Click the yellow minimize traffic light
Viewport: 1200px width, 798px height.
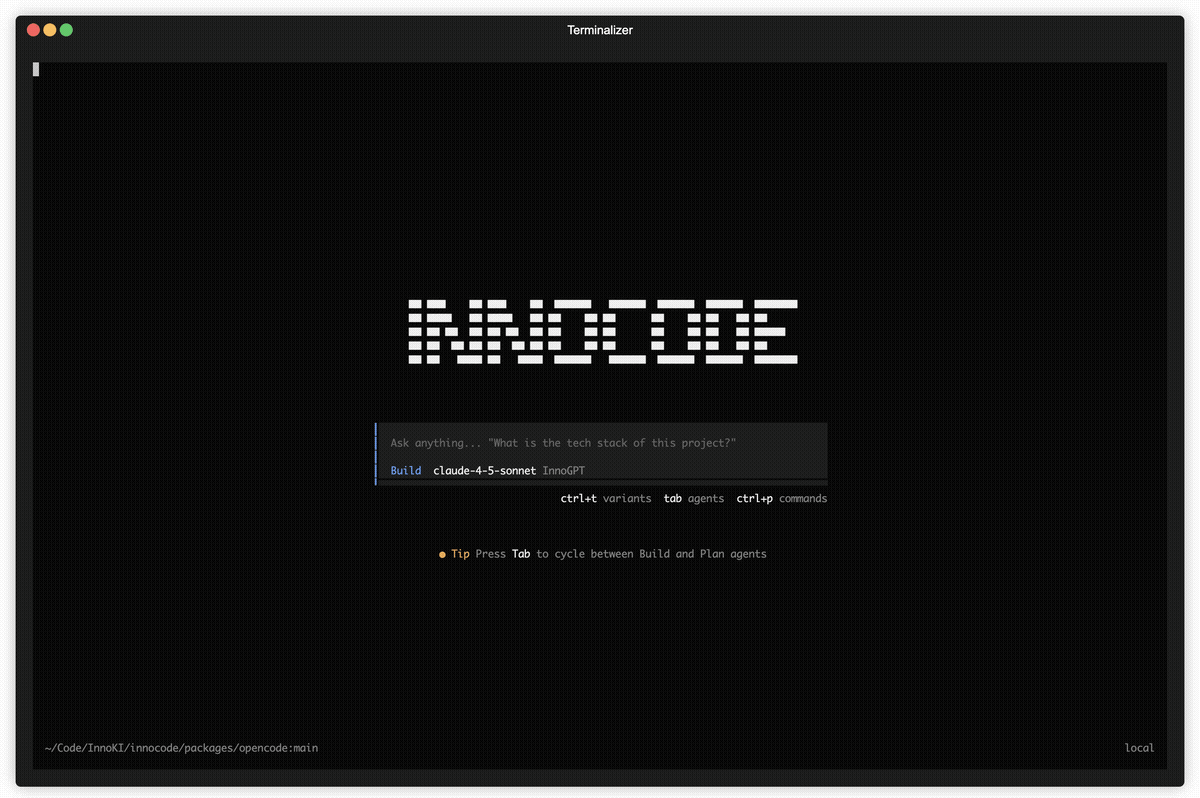49,30
